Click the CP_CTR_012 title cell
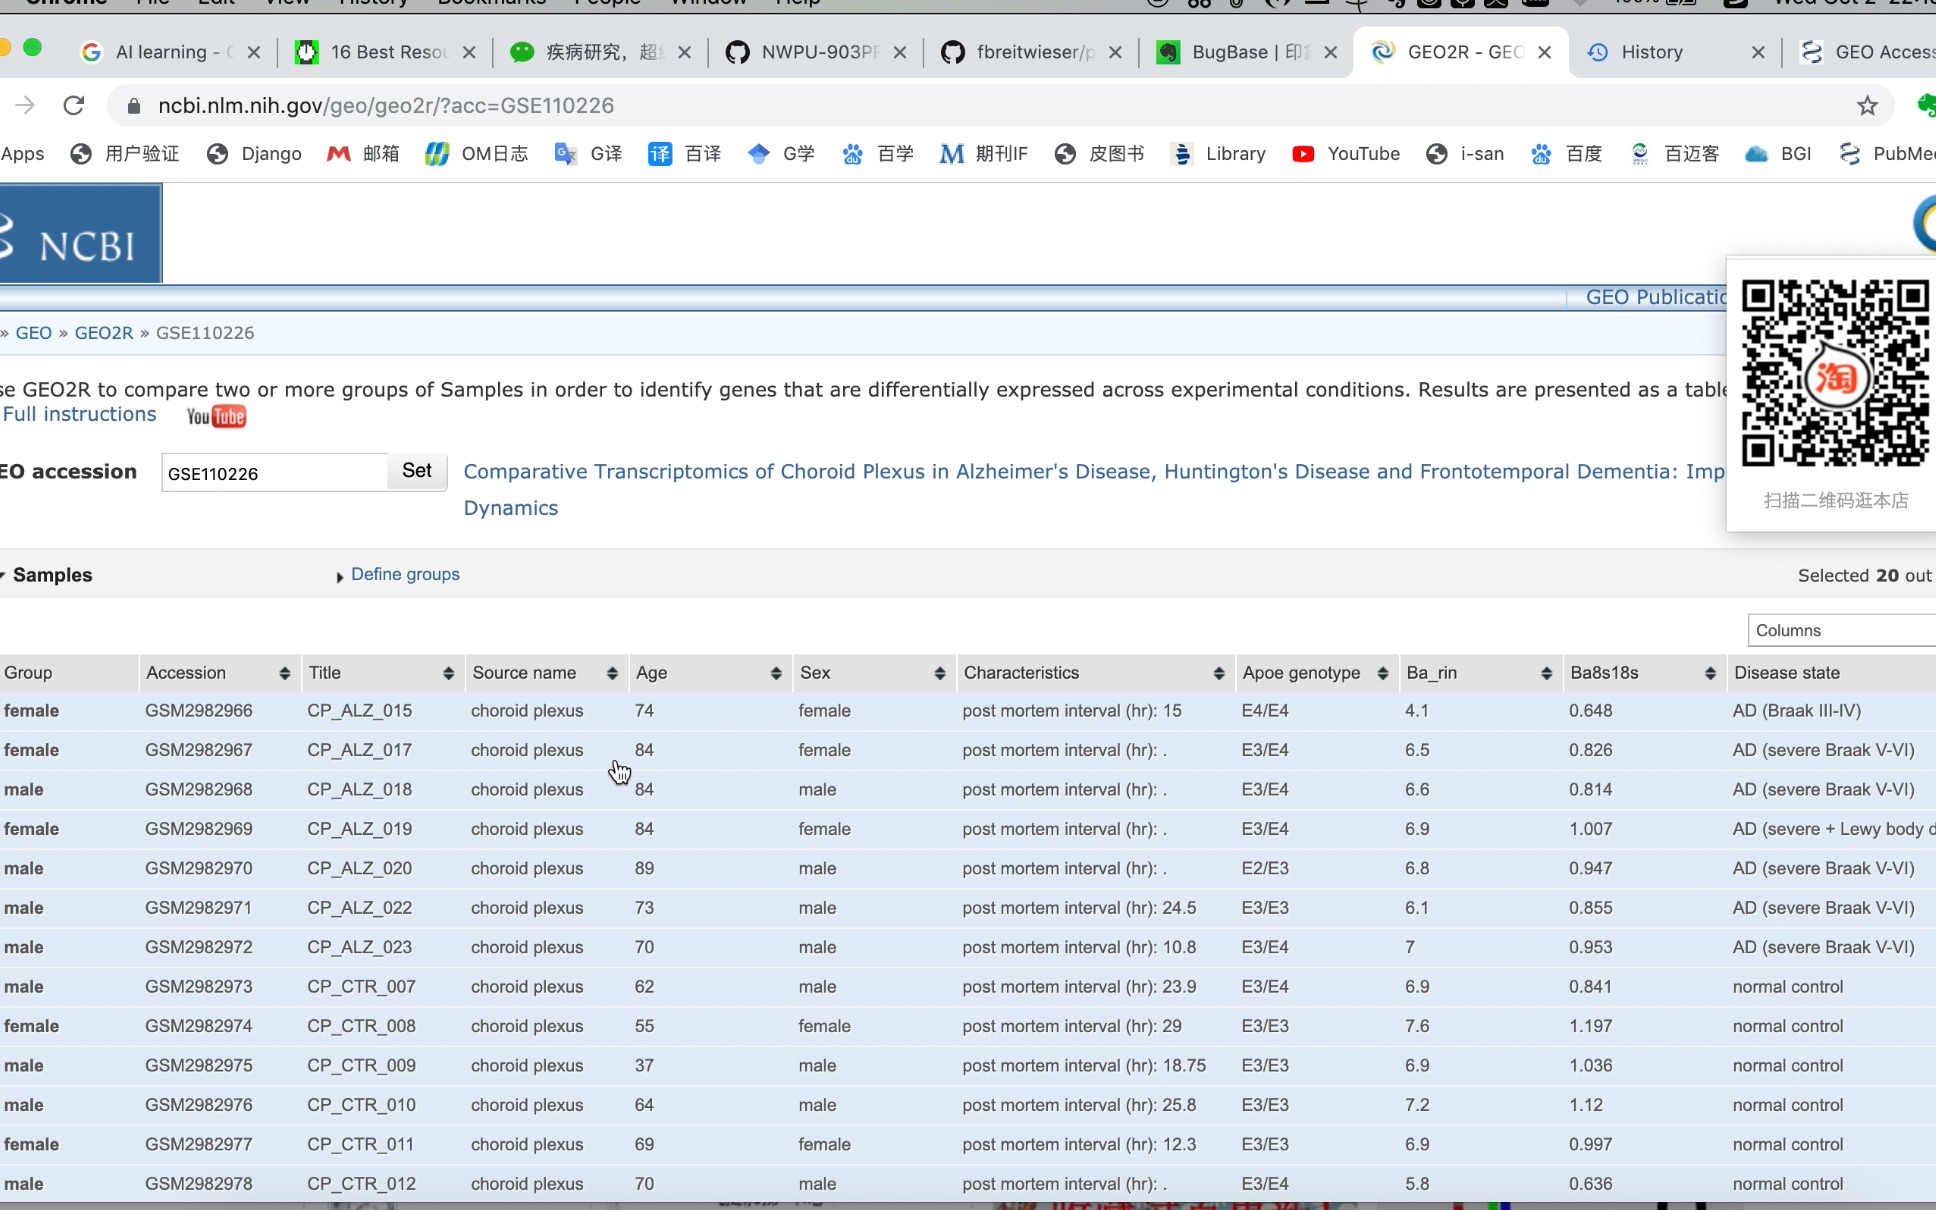The height and width of the screenshot is (1210, 1936). (361, 1184)
